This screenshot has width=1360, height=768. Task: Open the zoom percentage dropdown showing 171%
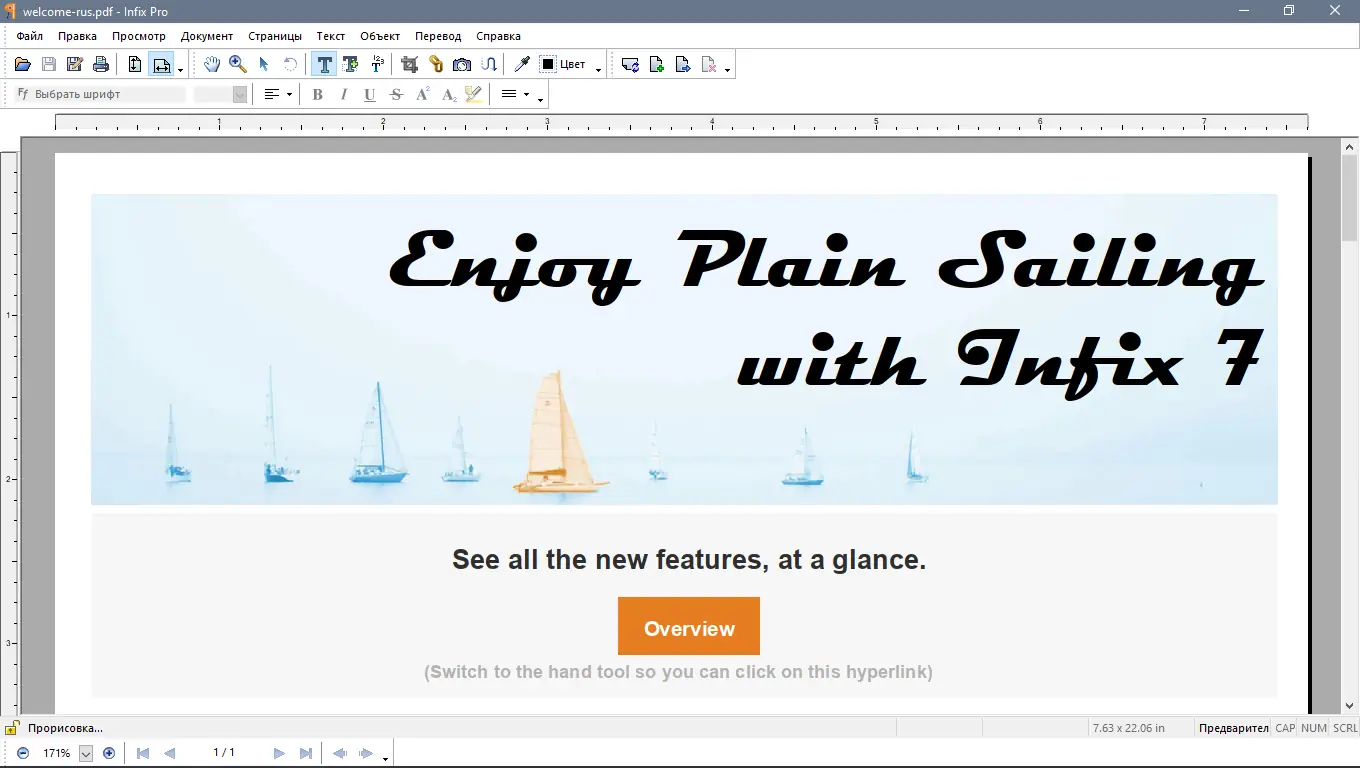tap(87, 753)
